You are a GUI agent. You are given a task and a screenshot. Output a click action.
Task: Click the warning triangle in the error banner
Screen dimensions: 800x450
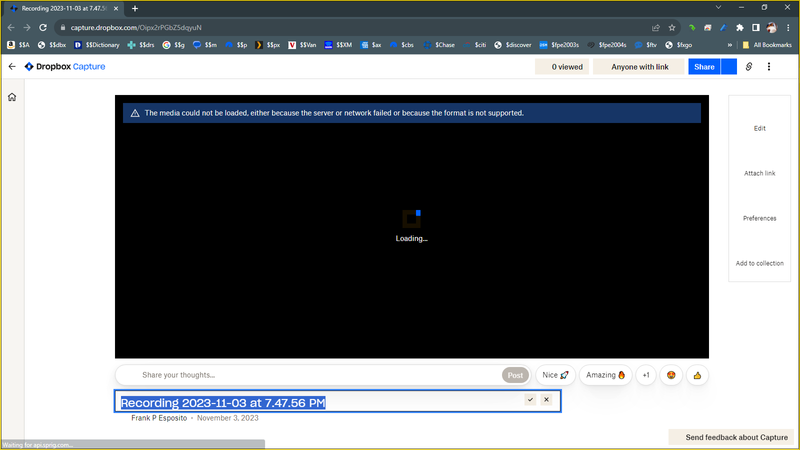coord(135,113)
